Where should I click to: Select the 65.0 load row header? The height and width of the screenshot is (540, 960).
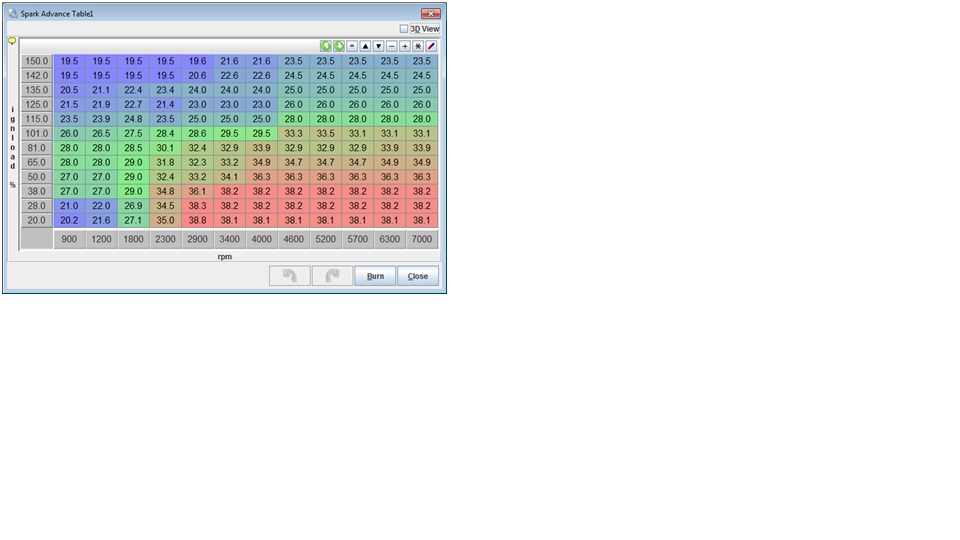click(x=37, y=162)
